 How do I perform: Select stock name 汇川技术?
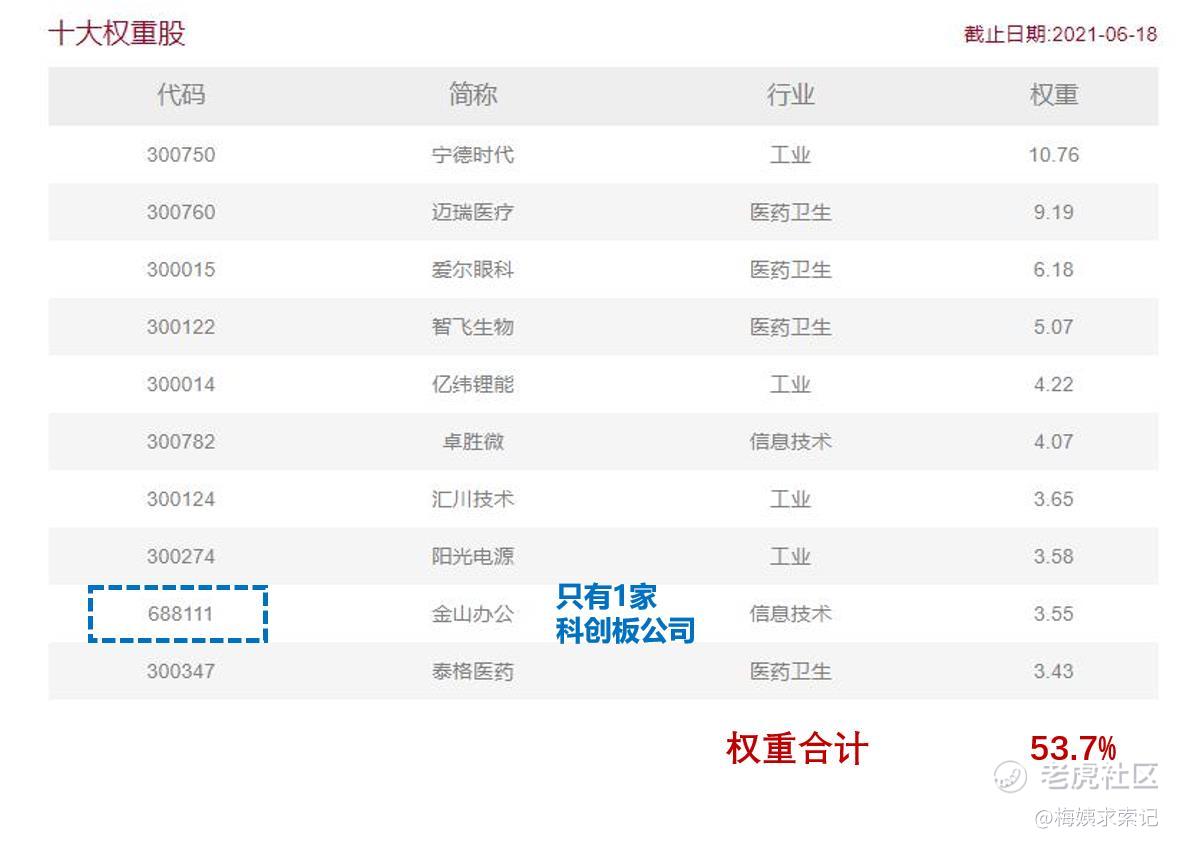tap(473, 499)
